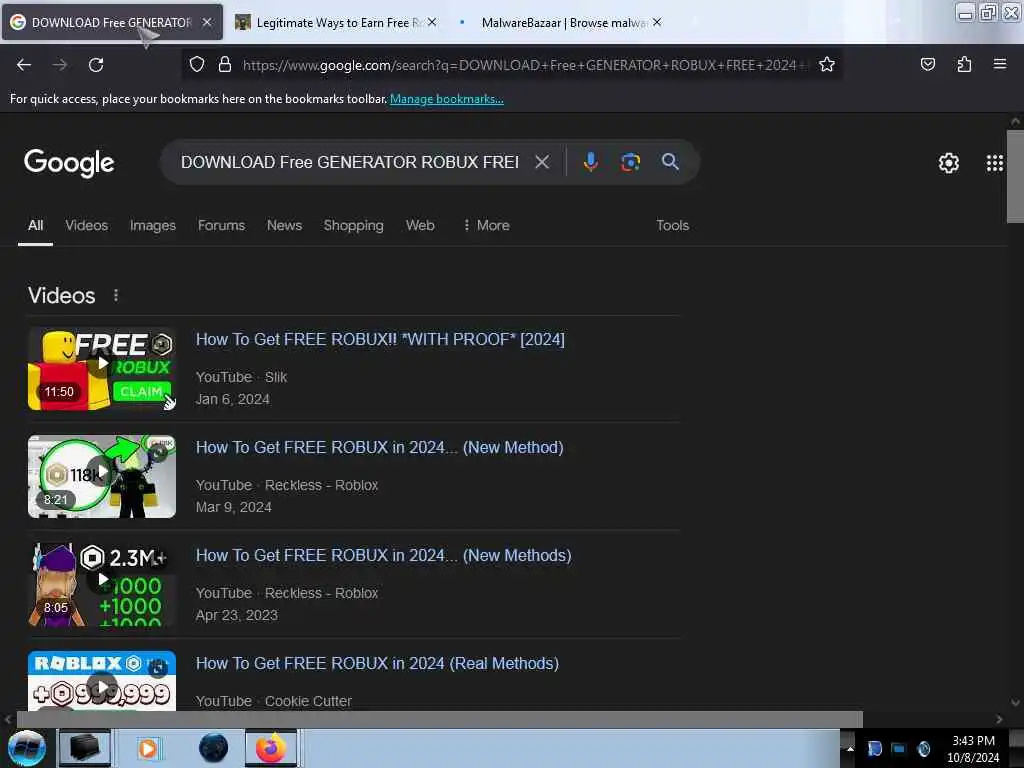Filter results by Images
This screenshot has width=1024, height=768.
point(153,225)
